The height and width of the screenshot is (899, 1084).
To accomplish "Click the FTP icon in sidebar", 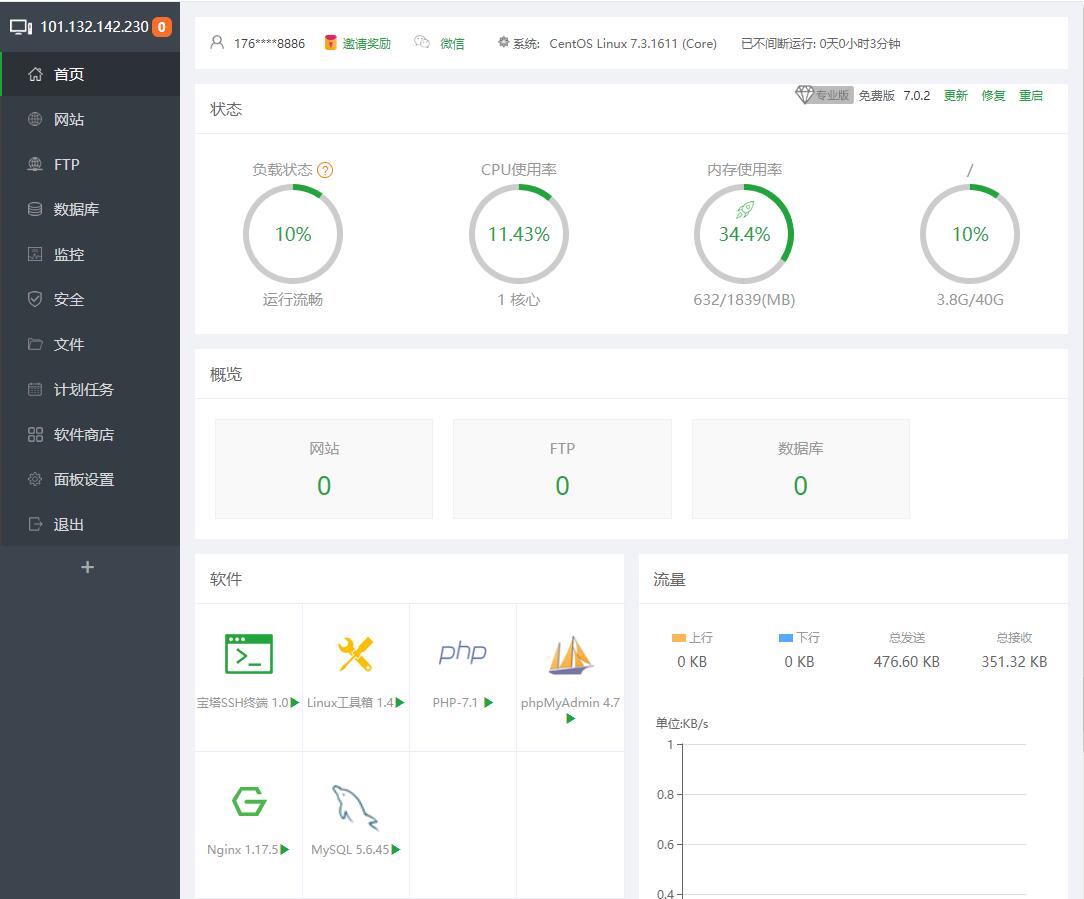I will [35, 164].
